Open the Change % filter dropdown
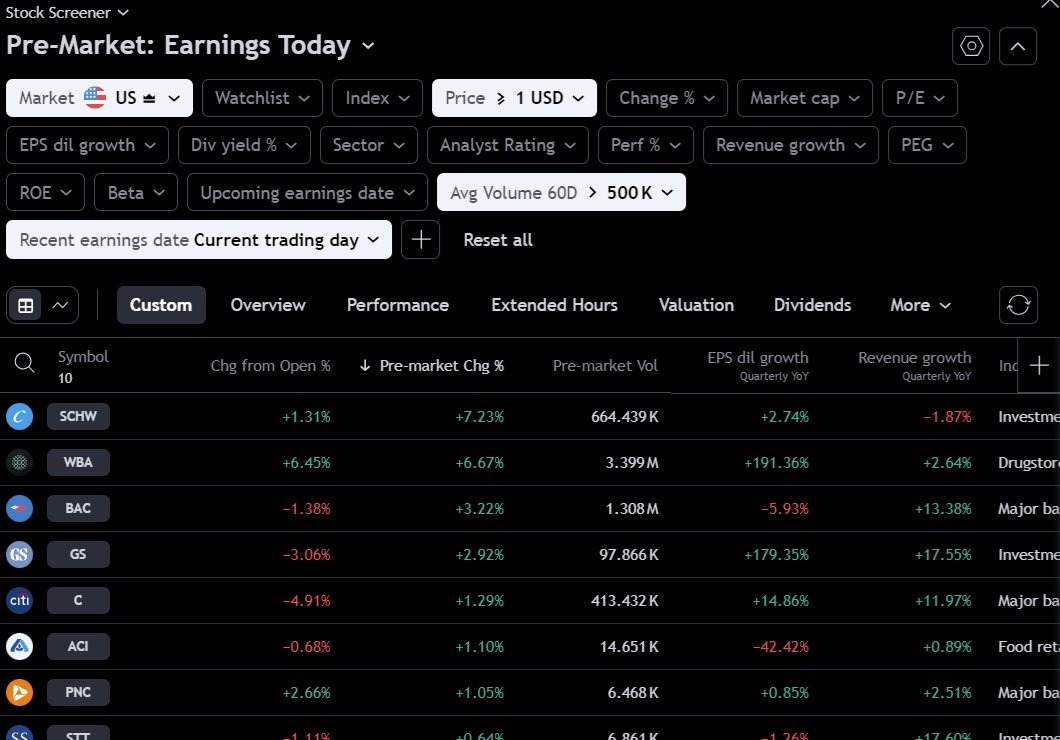The image size is (1060, 740). point(667,98)
